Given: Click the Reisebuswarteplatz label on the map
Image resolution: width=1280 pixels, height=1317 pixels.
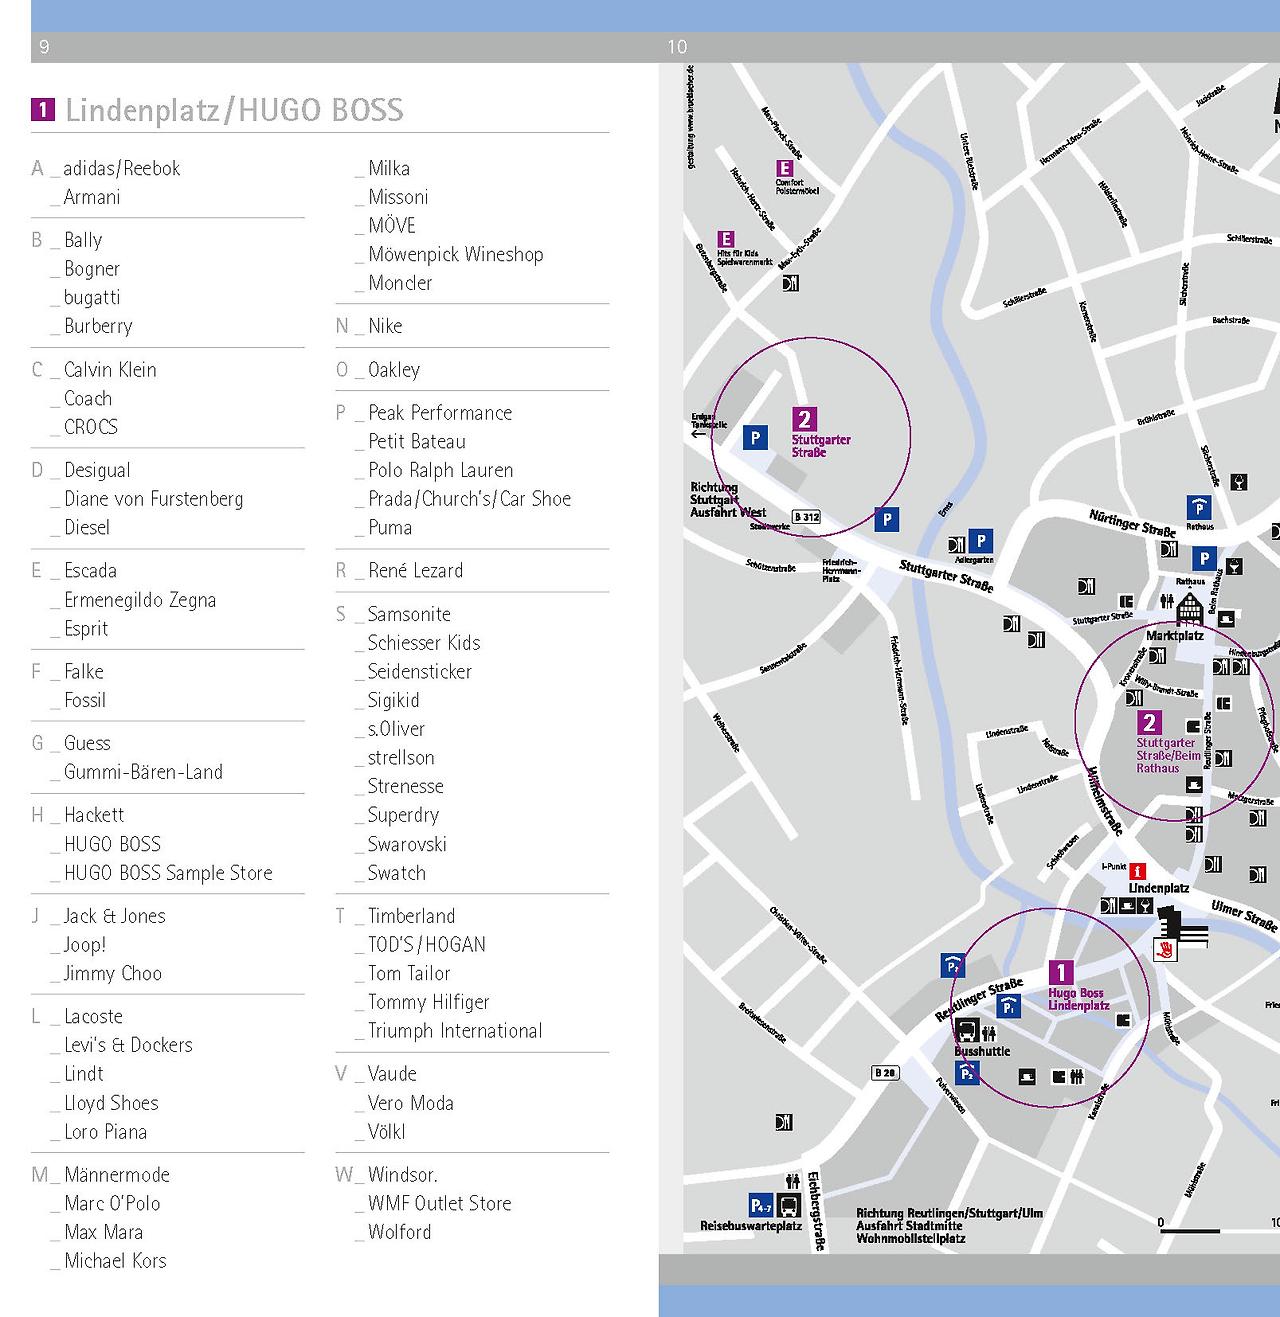Looking at the screenshot, I should click(751, 1226).
